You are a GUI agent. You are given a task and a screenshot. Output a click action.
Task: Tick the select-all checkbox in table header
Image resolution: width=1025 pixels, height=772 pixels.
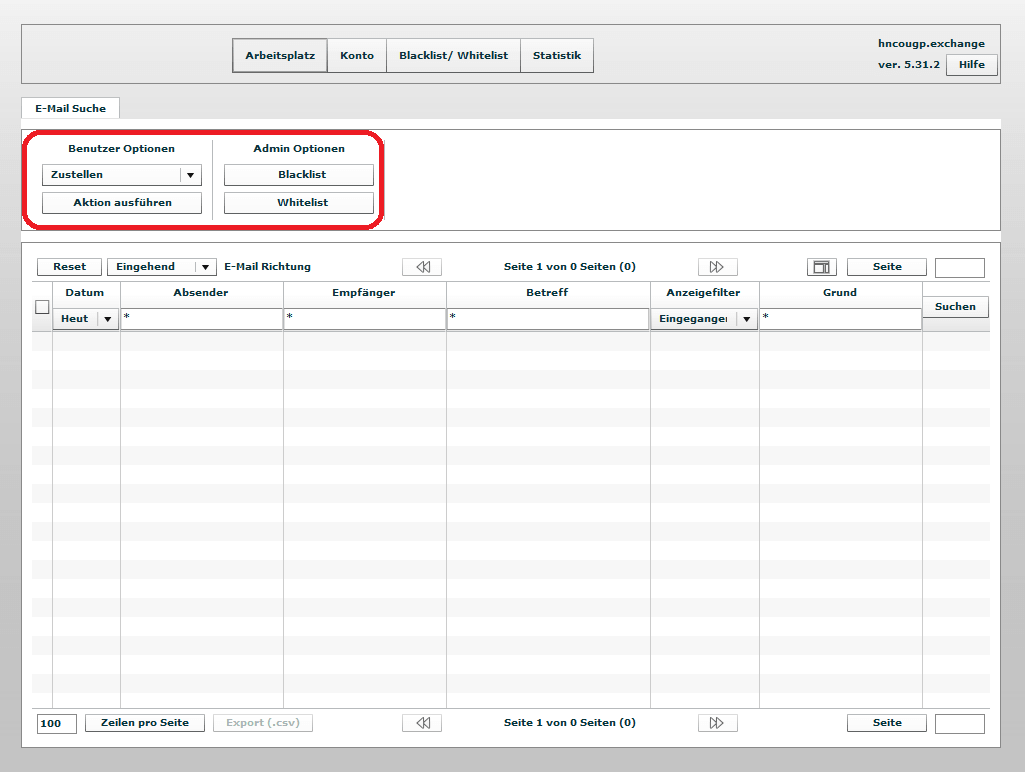click(x=42, y=307)
